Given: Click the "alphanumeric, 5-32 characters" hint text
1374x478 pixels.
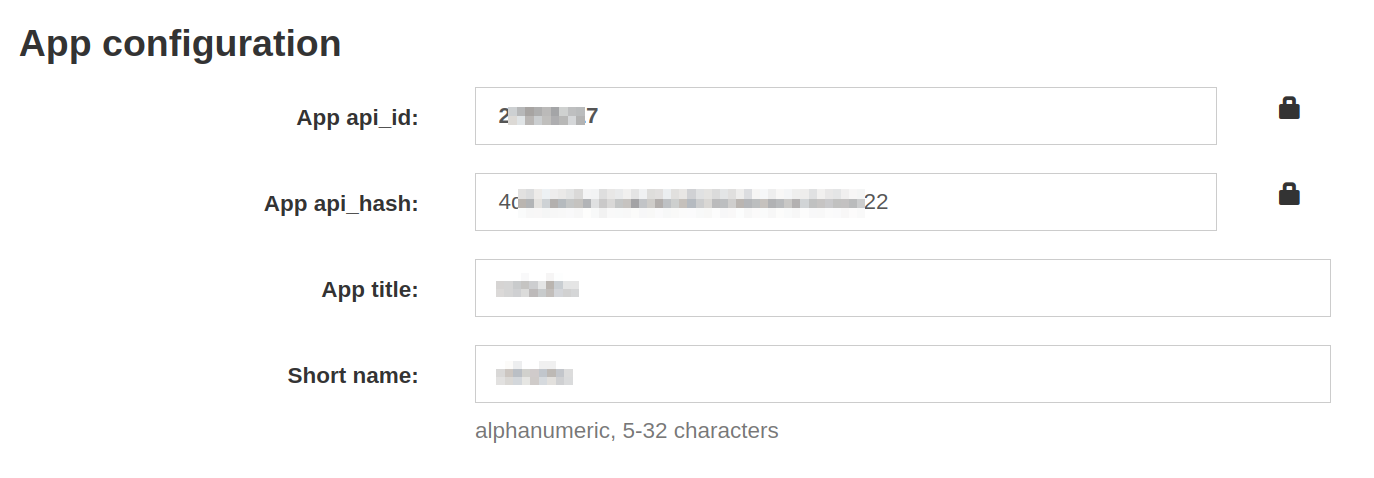Looking at the screenshot, I should click(626, 431).
